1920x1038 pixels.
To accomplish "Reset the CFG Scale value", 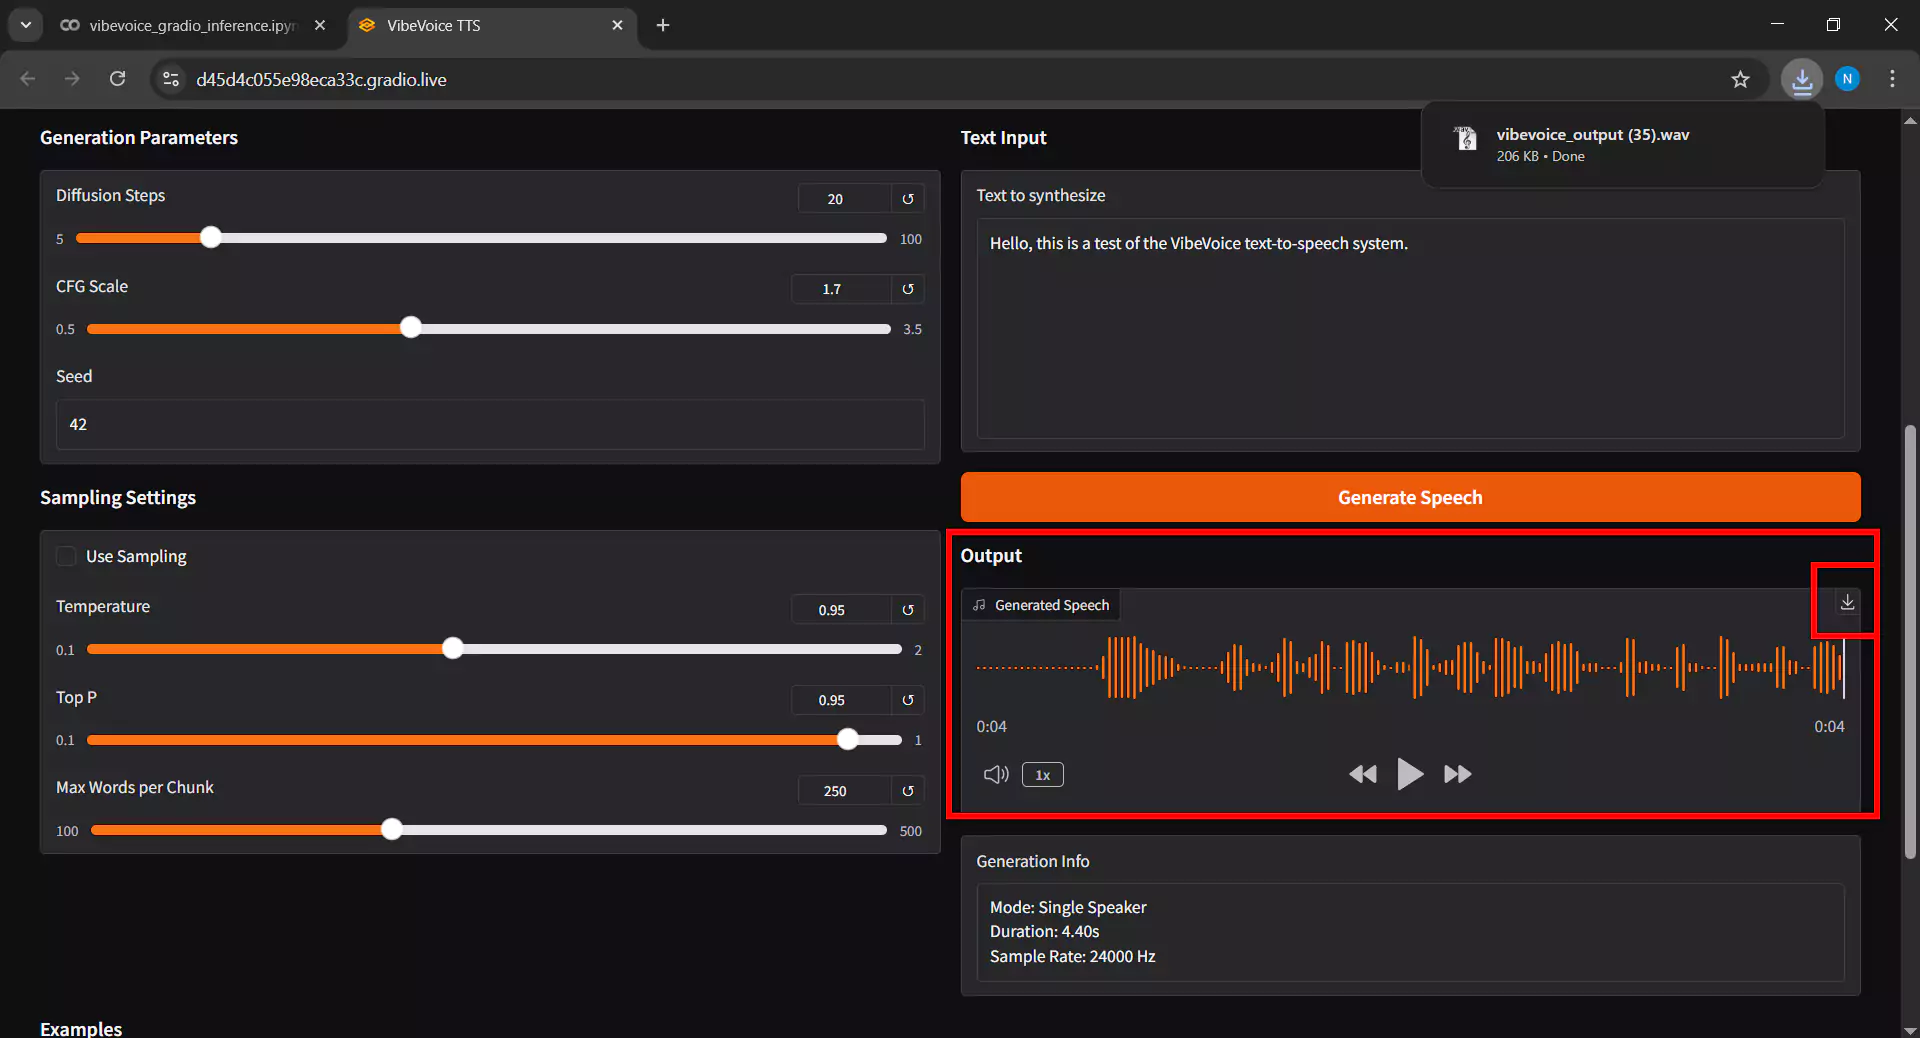I will [906, 289].
